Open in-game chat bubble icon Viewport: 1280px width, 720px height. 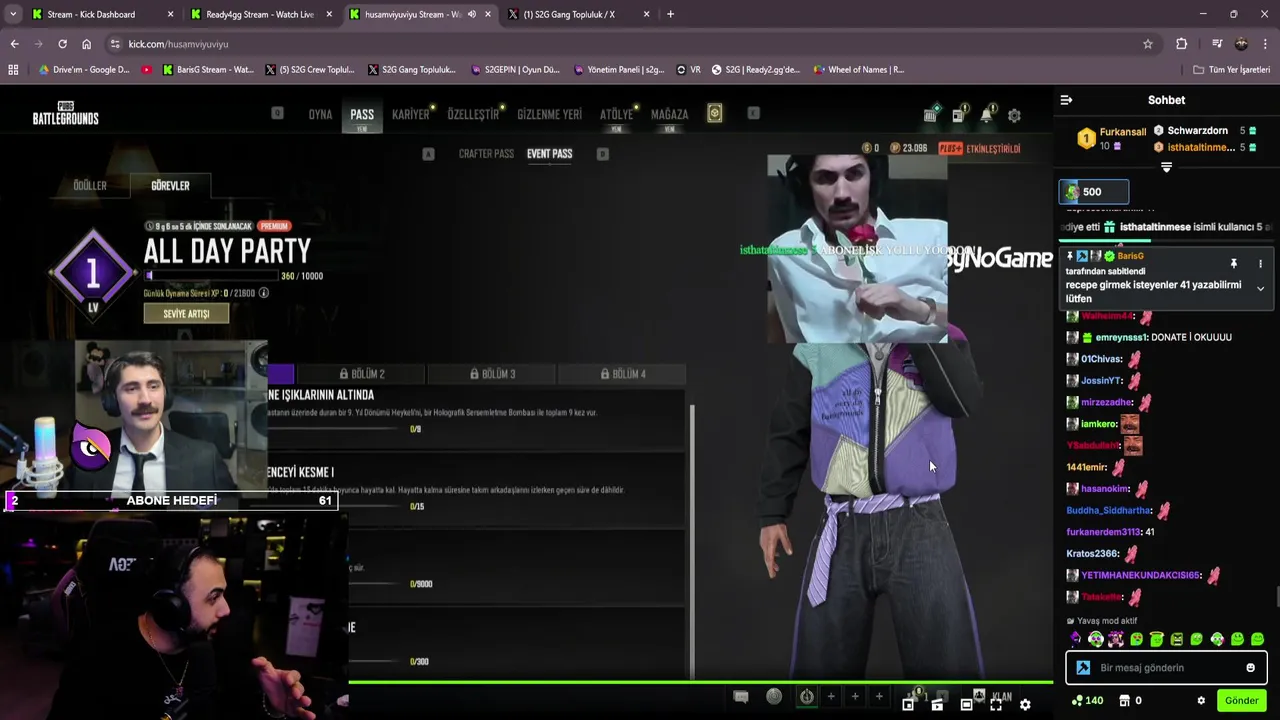[x=741, y=696]
